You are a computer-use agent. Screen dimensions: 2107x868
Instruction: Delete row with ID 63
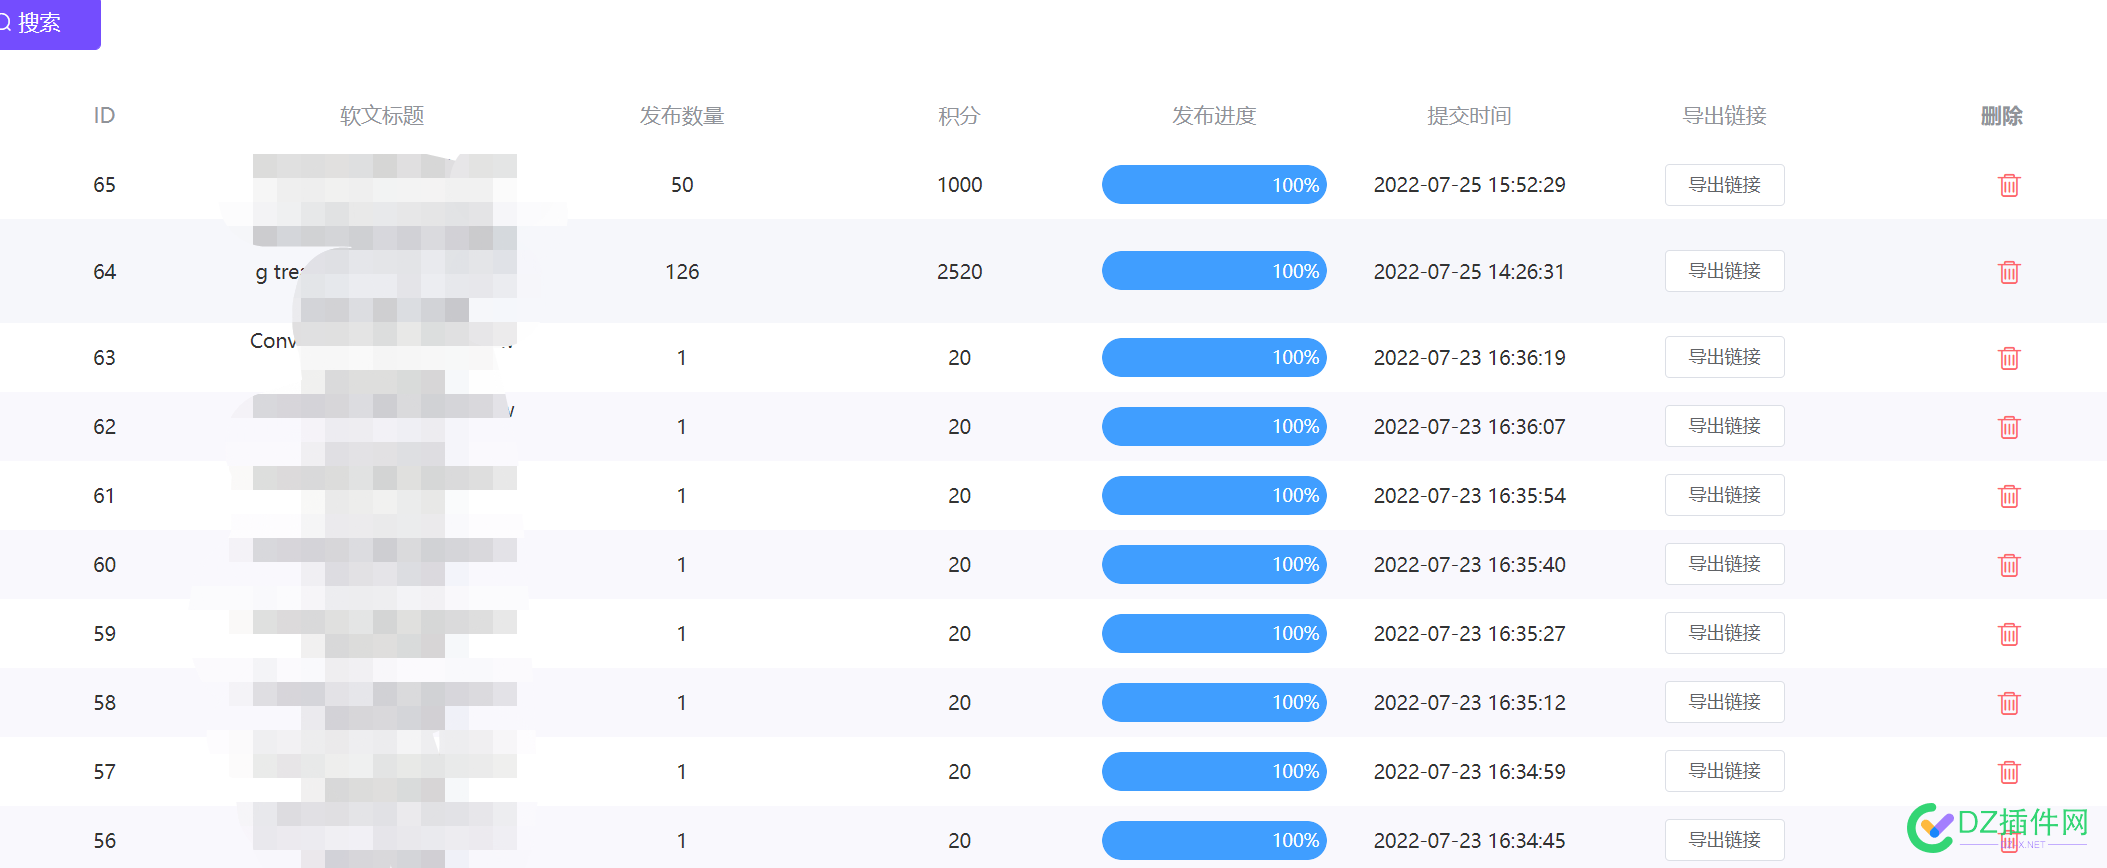pos(2009,358)
